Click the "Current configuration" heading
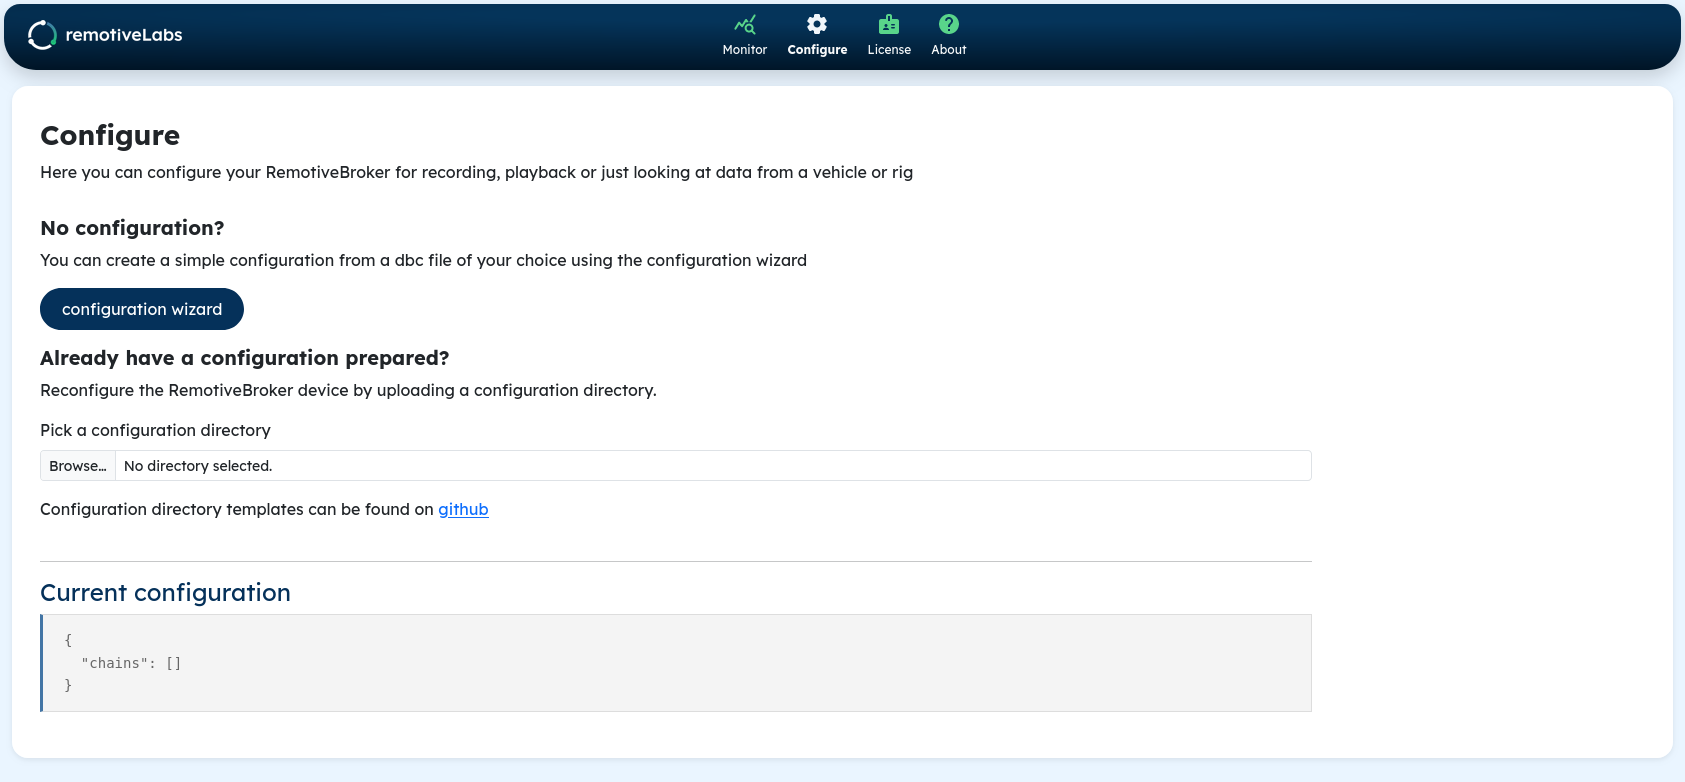 coord(165,593)
